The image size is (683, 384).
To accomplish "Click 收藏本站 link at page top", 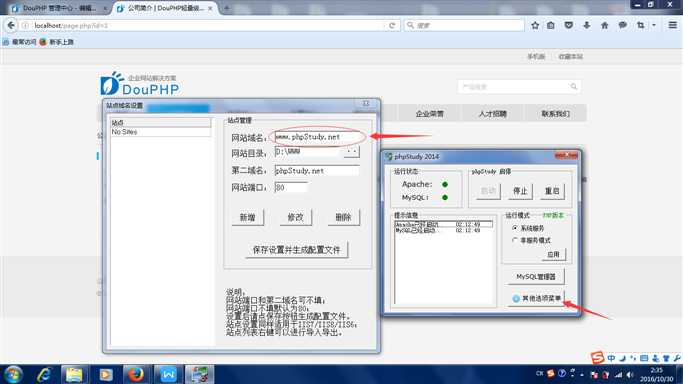I will (x=571, y=57).
